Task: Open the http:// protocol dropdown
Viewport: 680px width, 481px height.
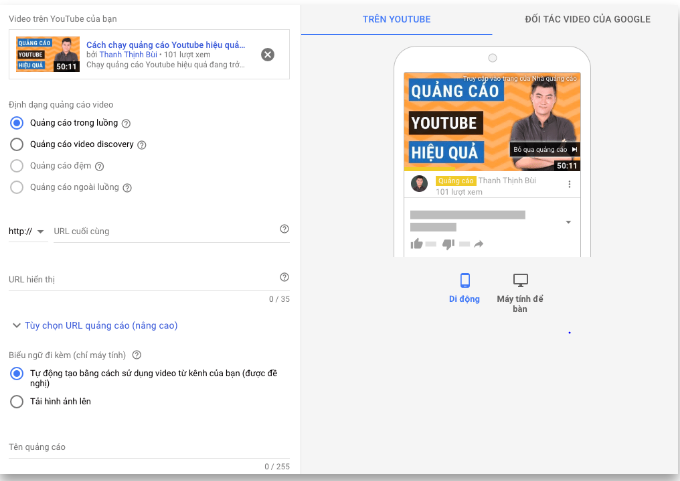Action: (26, 231)
